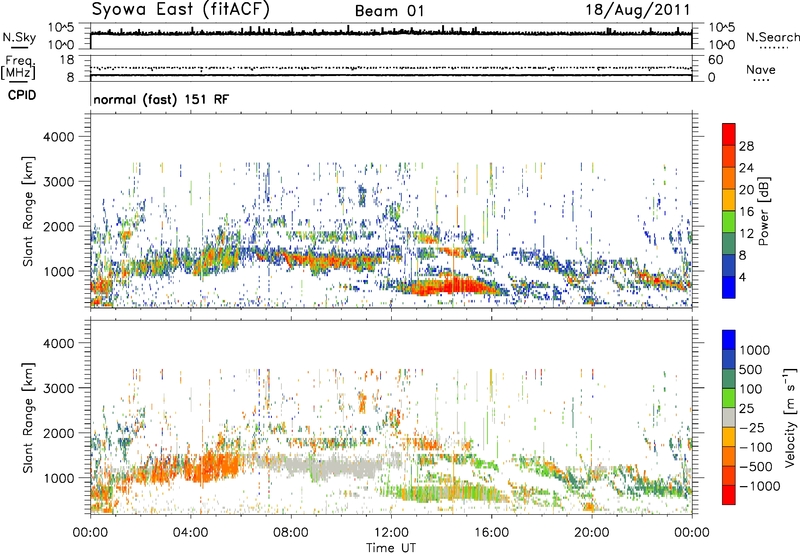The height and width of the screenshot is (554, 800).
Task: Click the '24' power colorbar tick
Action: pos(746,168)
